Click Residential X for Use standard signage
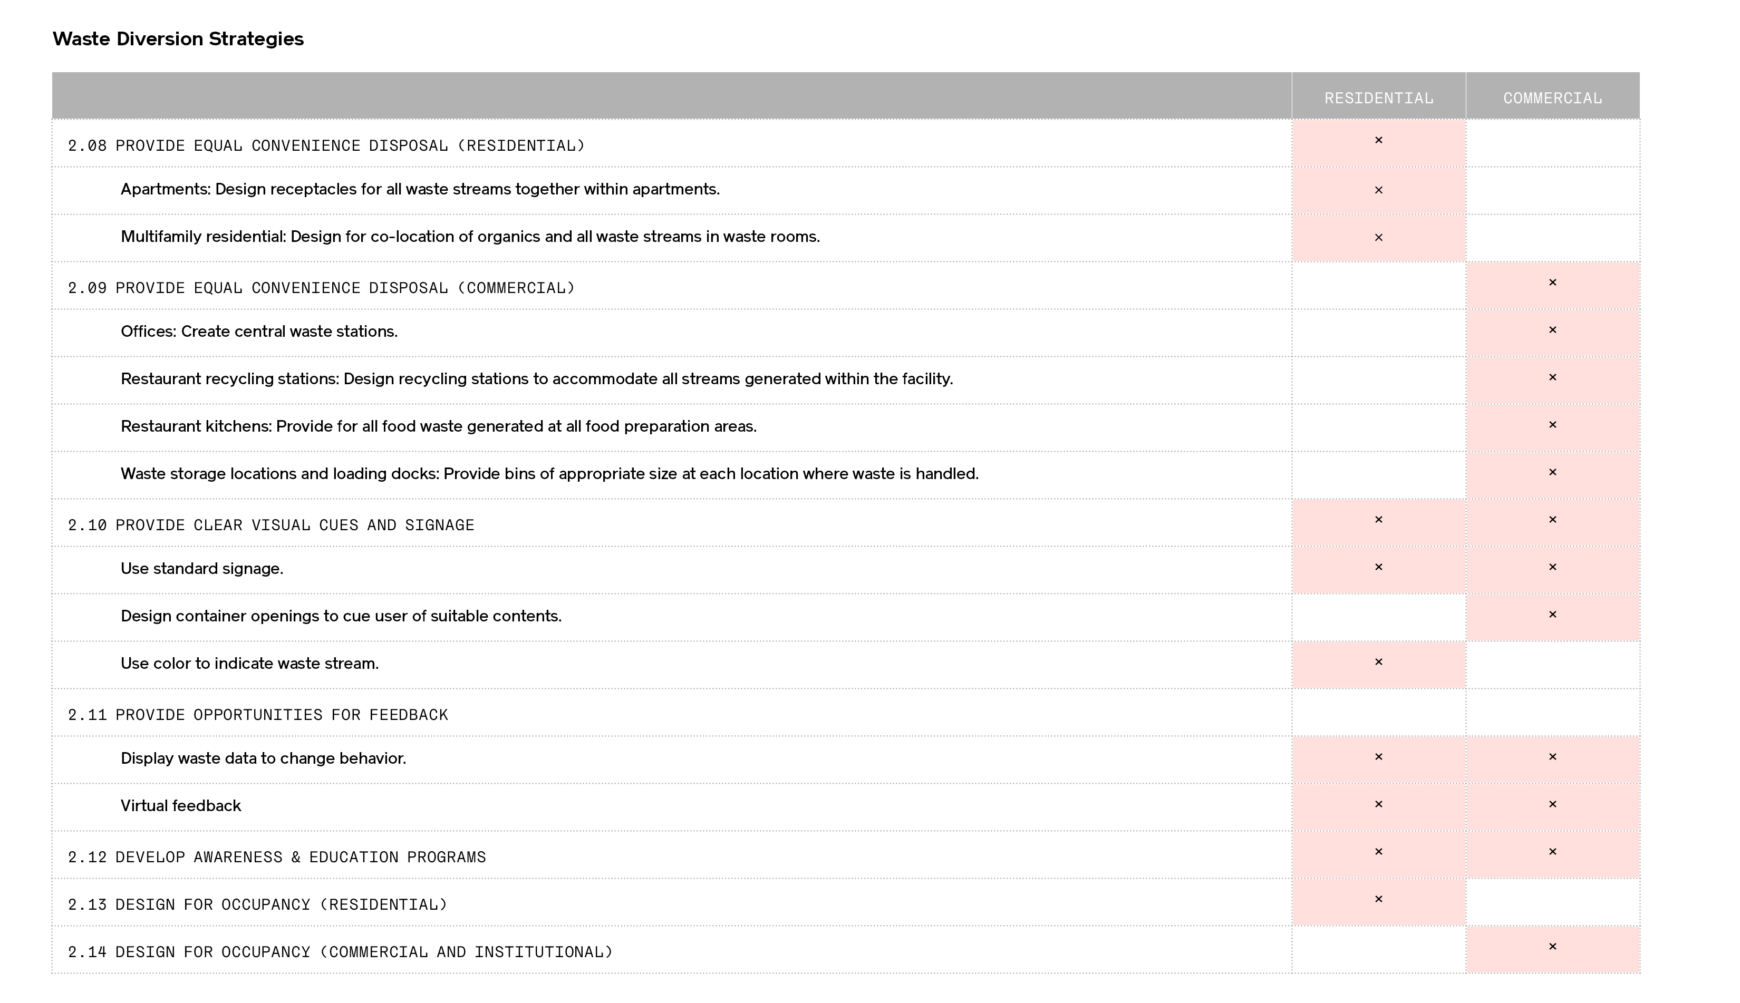 point(1378,567)
